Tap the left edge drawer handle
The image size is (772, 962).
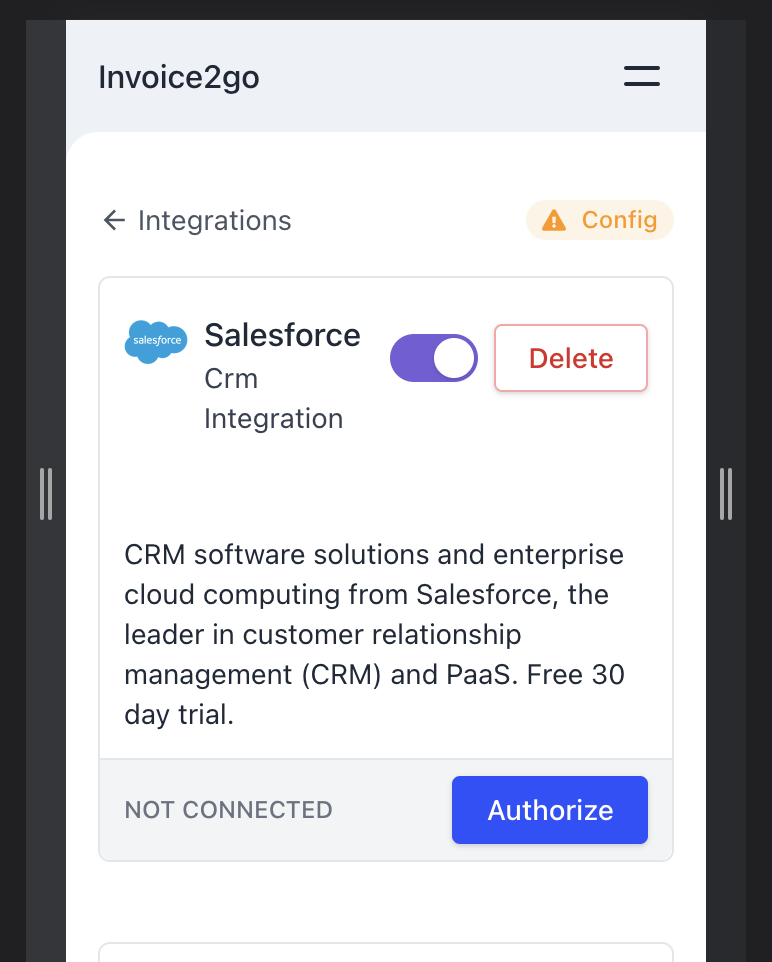[x=46, y=493]
